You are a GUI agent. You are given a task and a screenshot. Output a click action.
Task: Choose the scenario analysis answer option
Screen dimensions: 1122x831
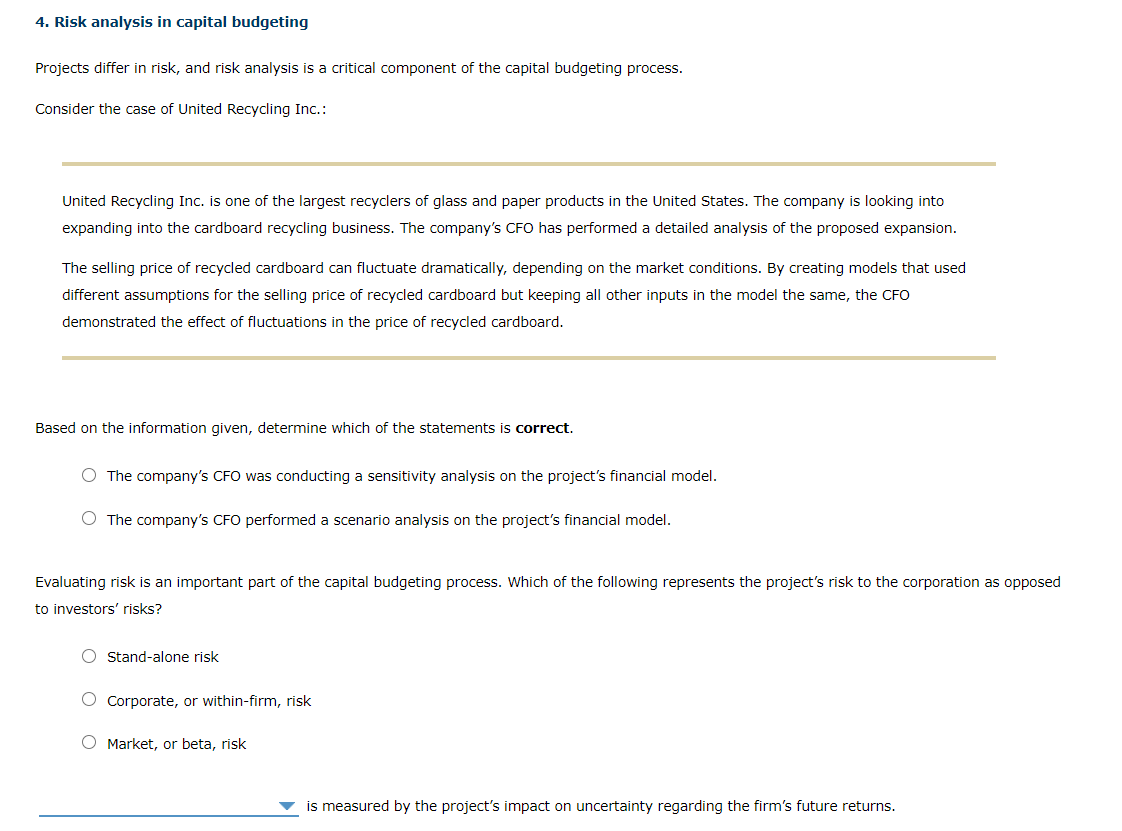coord(89,518)
